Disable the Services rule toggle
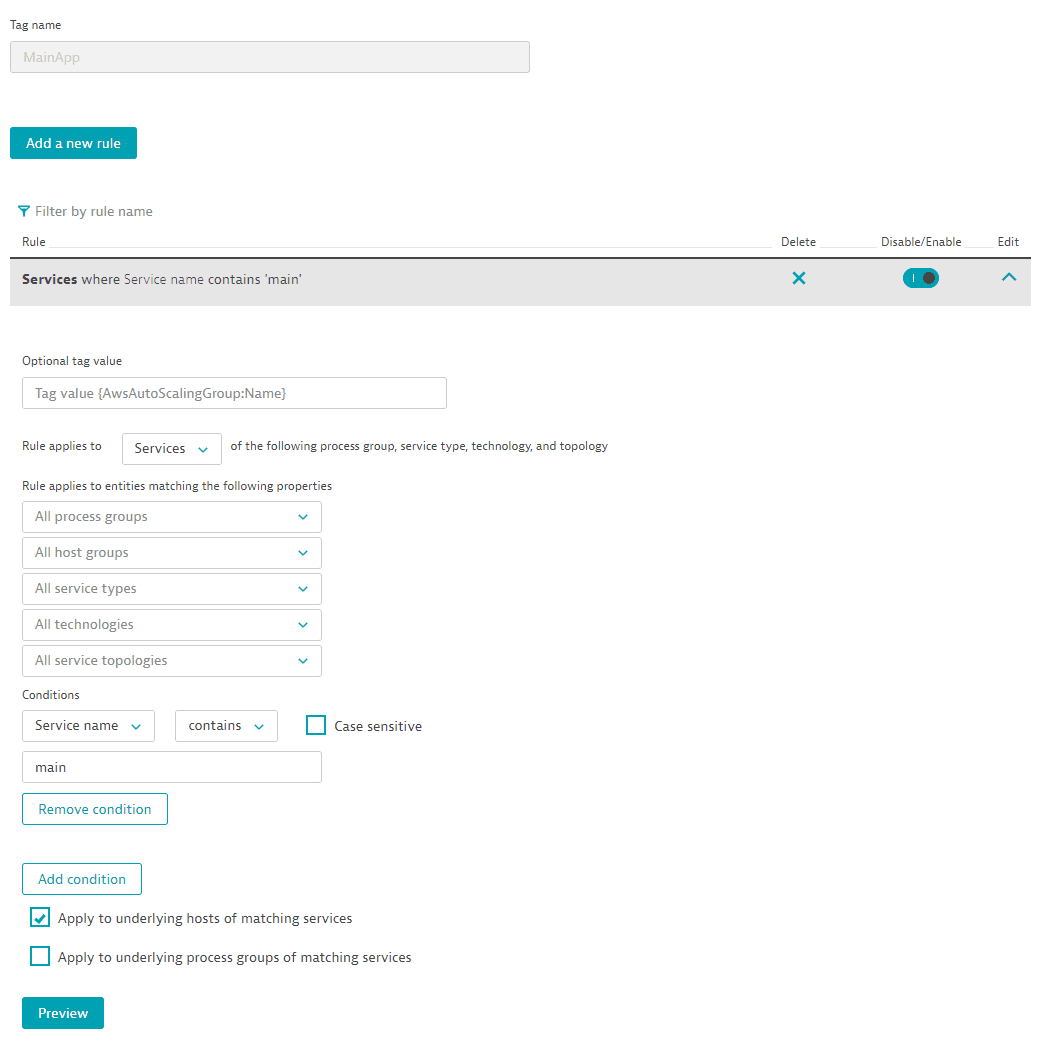Image resolution: width=1037 pixels, height=1061 pixels. [920, 278]
